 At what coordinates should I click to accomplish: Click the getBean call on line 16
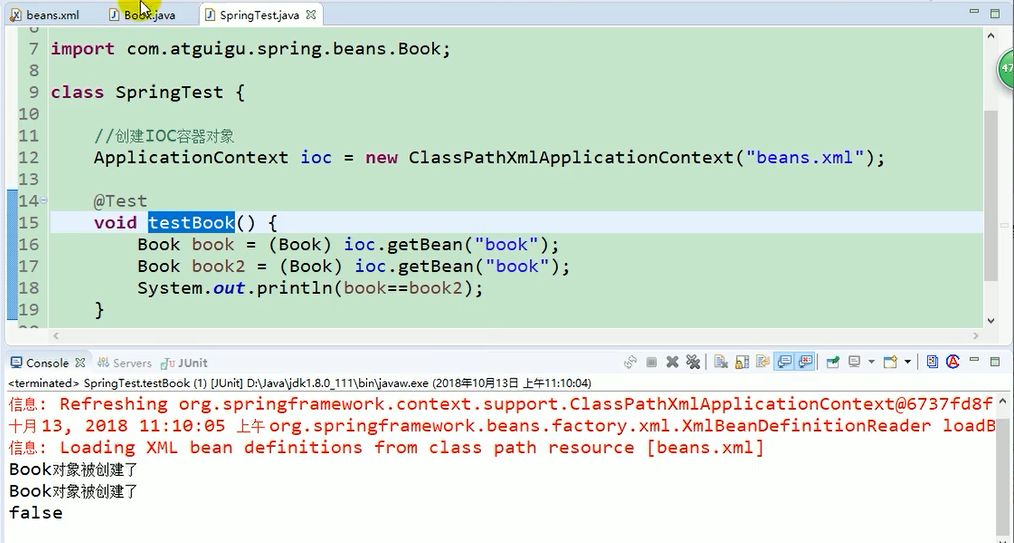(x=451, y=245)
